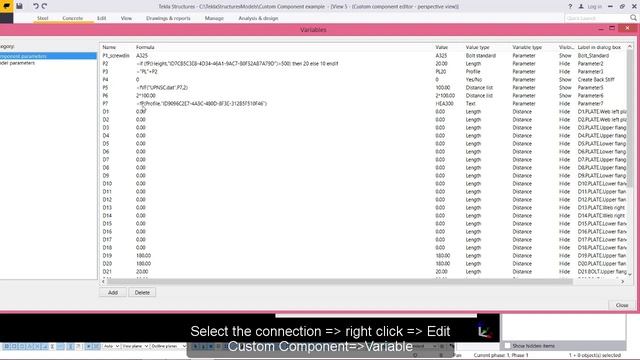Screen dimensions: 640x360
Task: Click into the Quick Launch search field
Action: [597, 18]
